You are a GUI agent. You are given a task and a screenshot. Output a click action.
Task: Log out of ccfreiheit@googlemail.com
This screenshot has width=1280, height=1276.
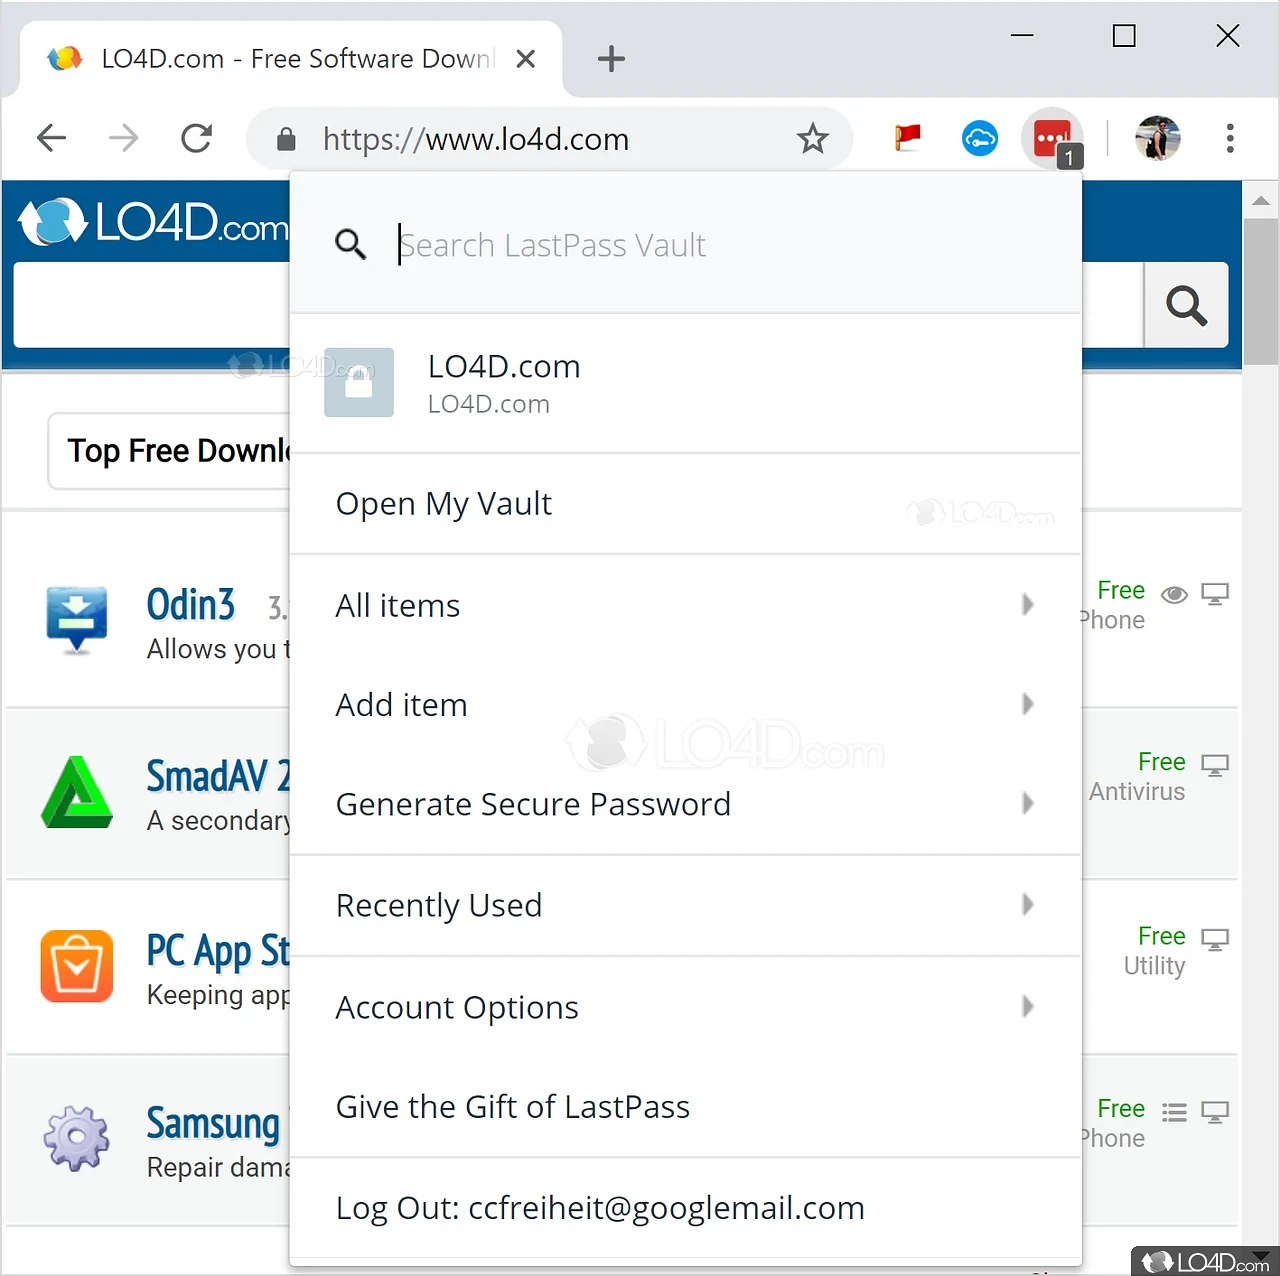coord(600,1207)
